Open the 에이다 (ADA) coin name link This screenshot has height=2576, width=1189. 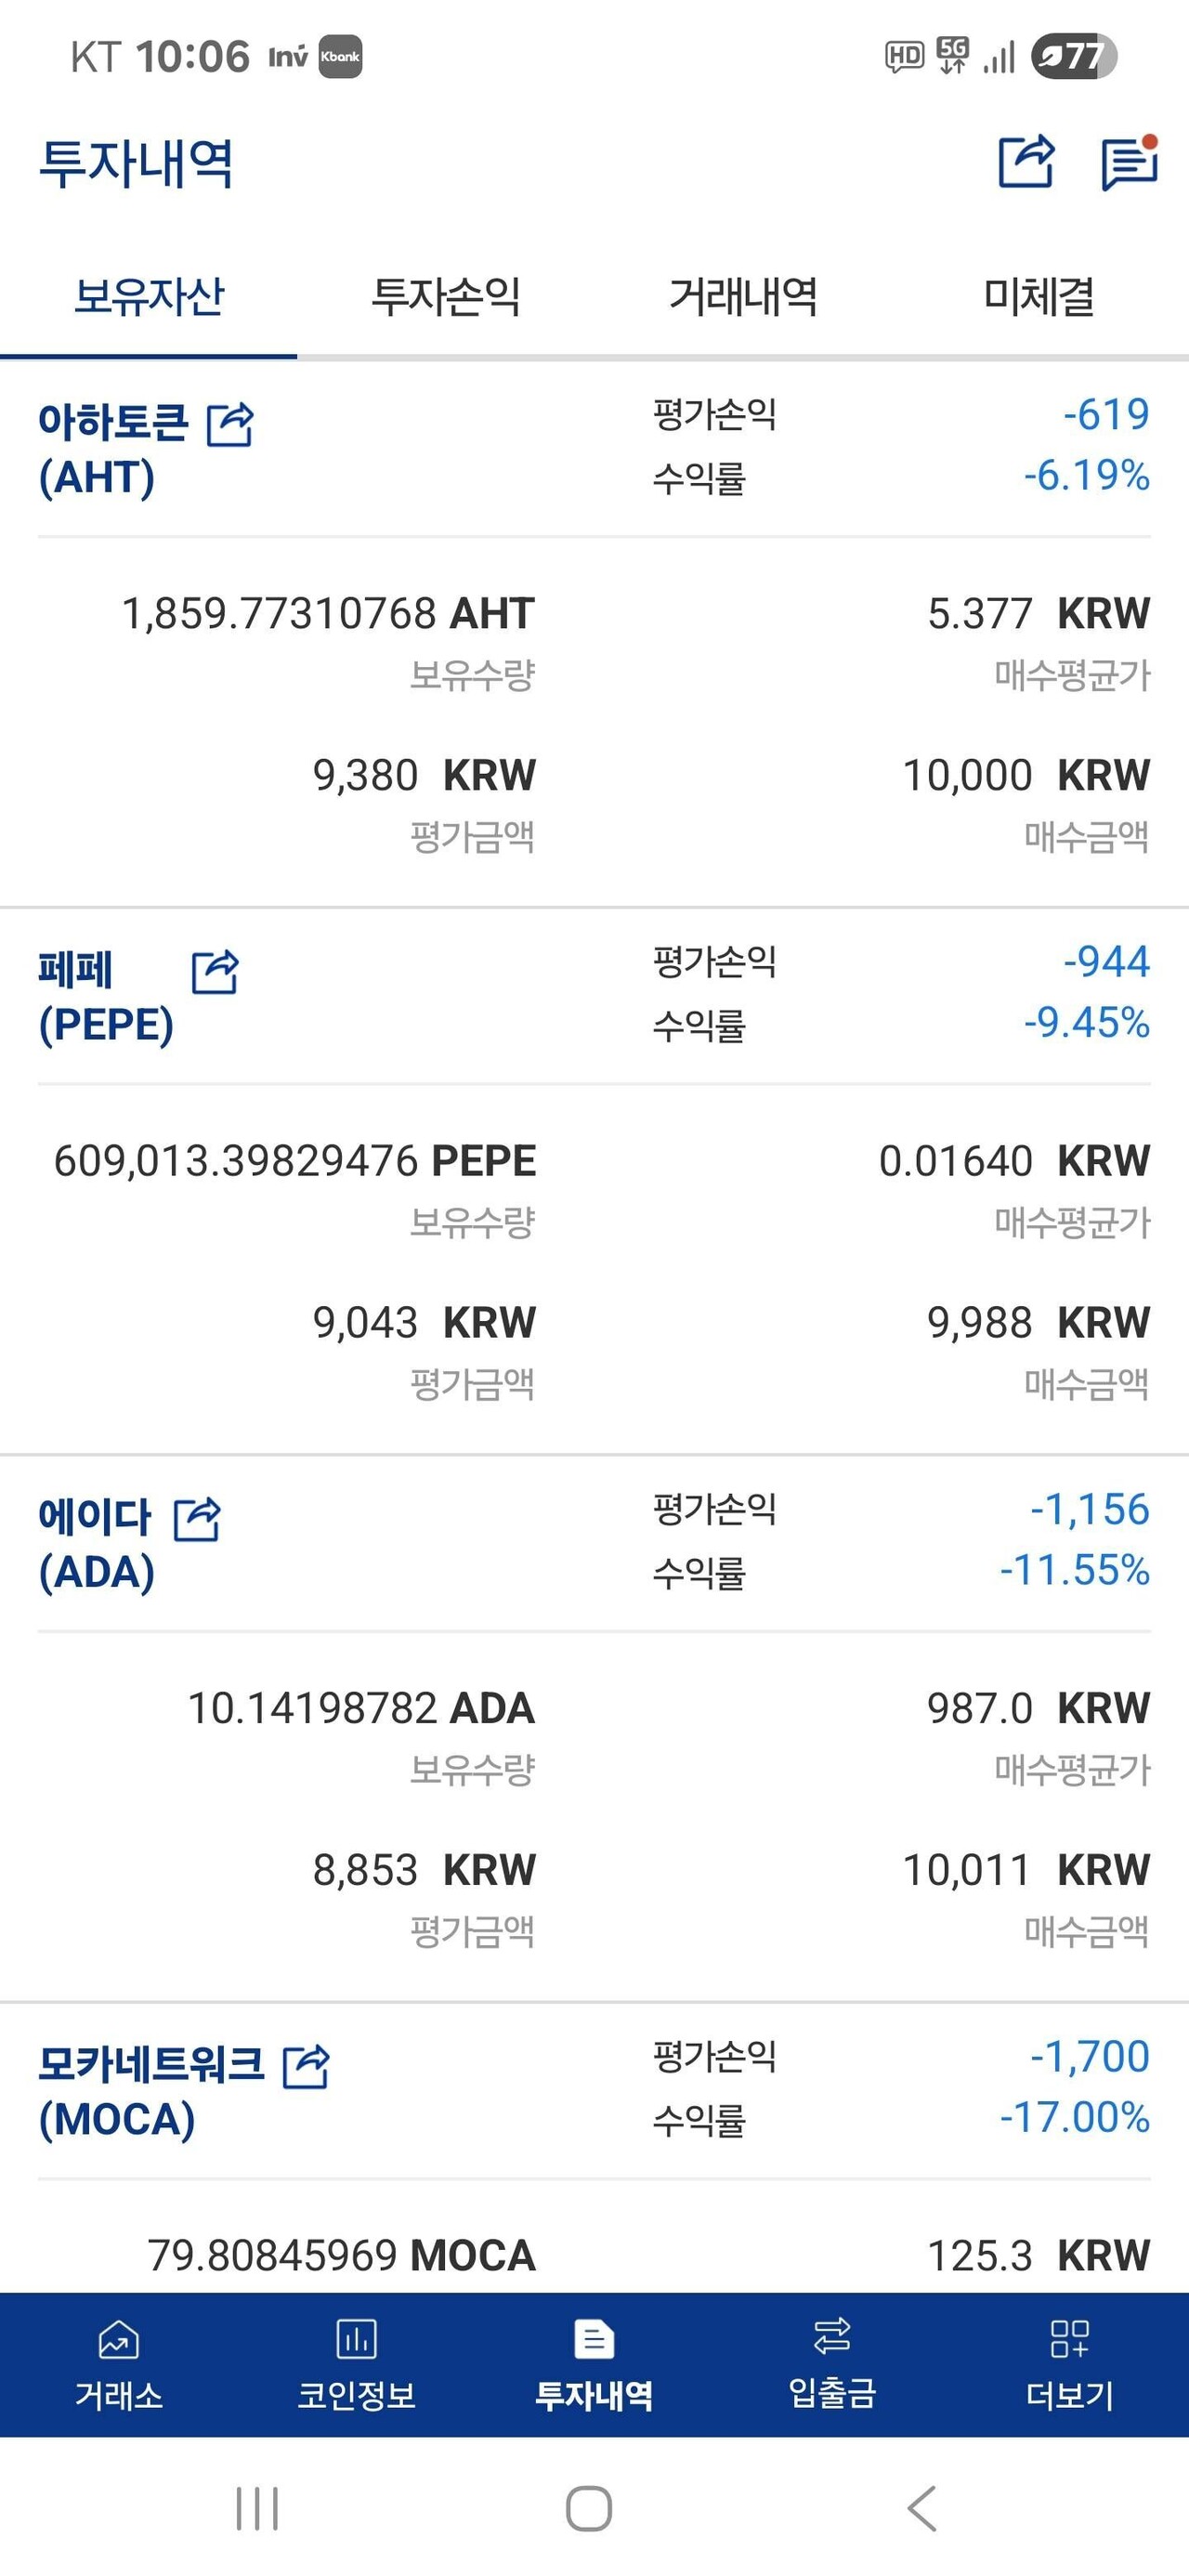[96, 1545]
